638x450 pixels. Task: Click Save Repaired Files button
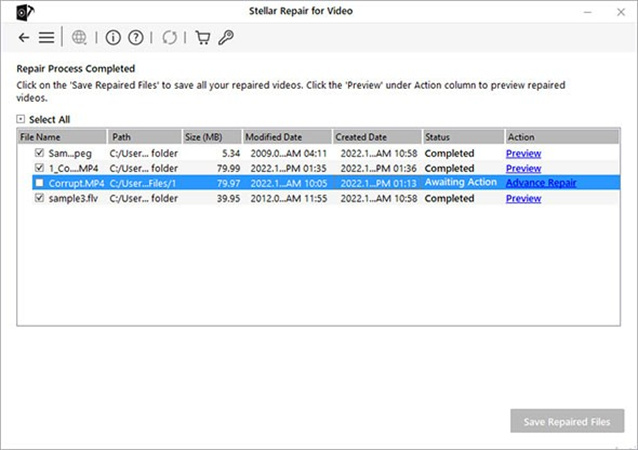click(x=567, y=422)
